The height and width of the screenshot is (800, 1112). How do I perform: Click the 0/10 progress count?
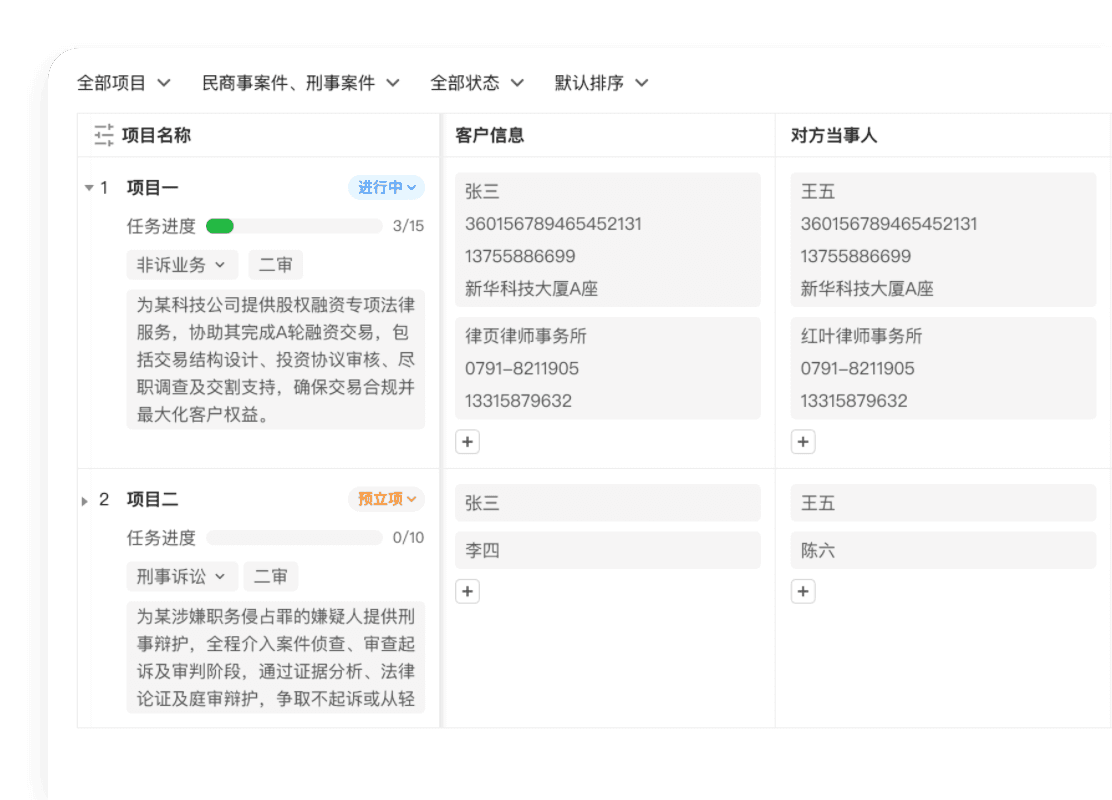click(408, 538)
